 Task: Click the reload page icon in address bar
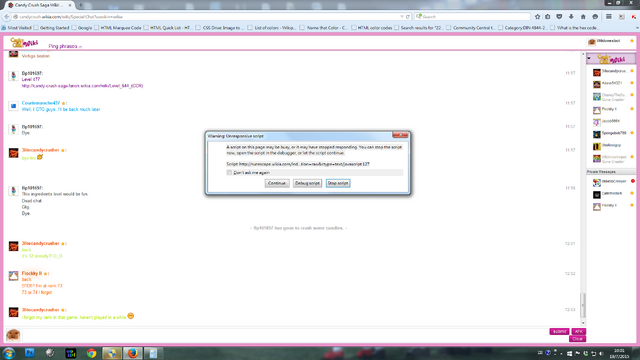coord(408,17)
